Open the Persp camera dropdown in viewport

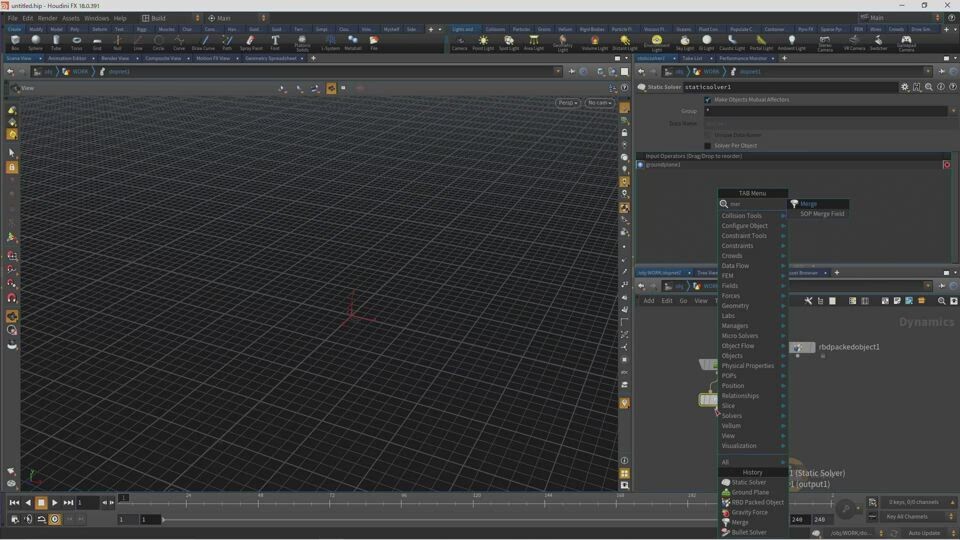[568, 103]
